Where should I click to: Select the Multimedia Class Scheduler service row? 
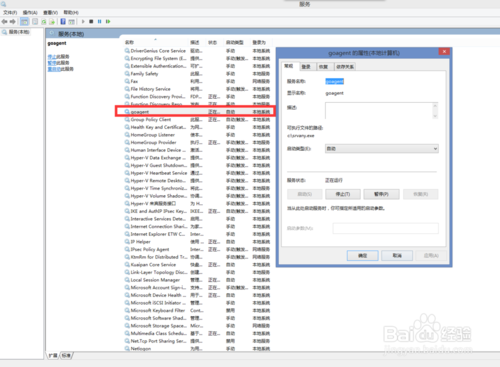(x=197, y=334)
